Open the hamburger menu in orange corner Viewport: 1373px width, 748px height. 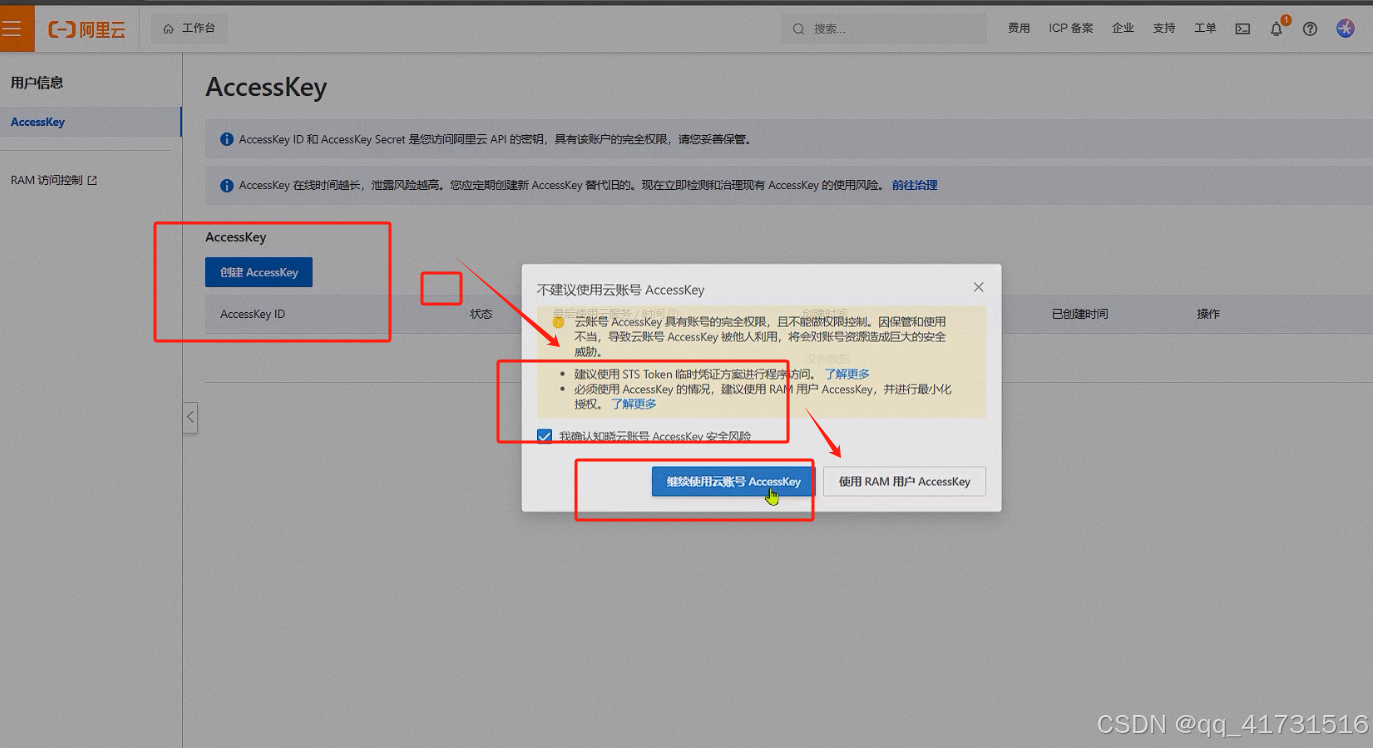click(x=12, y=29)
